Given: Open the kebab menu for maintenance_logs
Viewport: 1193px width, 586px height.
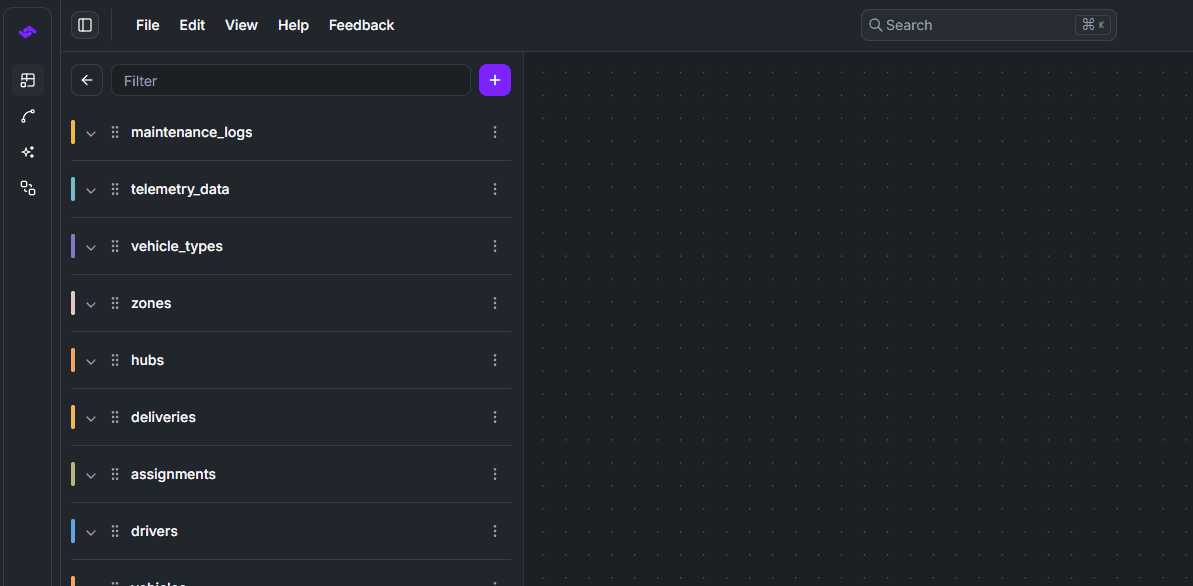Looking at the screenshot, I should coord(494,131).
